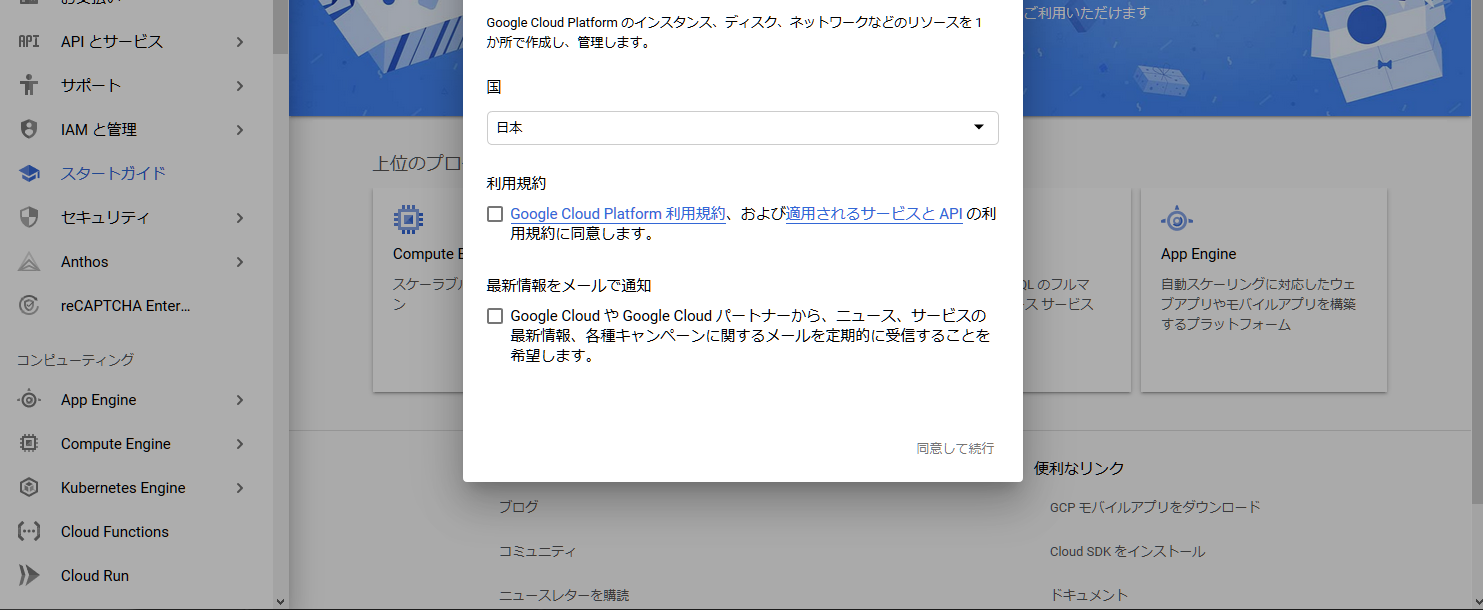
Task: Click the 同意して続行 button
Action: click(955, 449)
